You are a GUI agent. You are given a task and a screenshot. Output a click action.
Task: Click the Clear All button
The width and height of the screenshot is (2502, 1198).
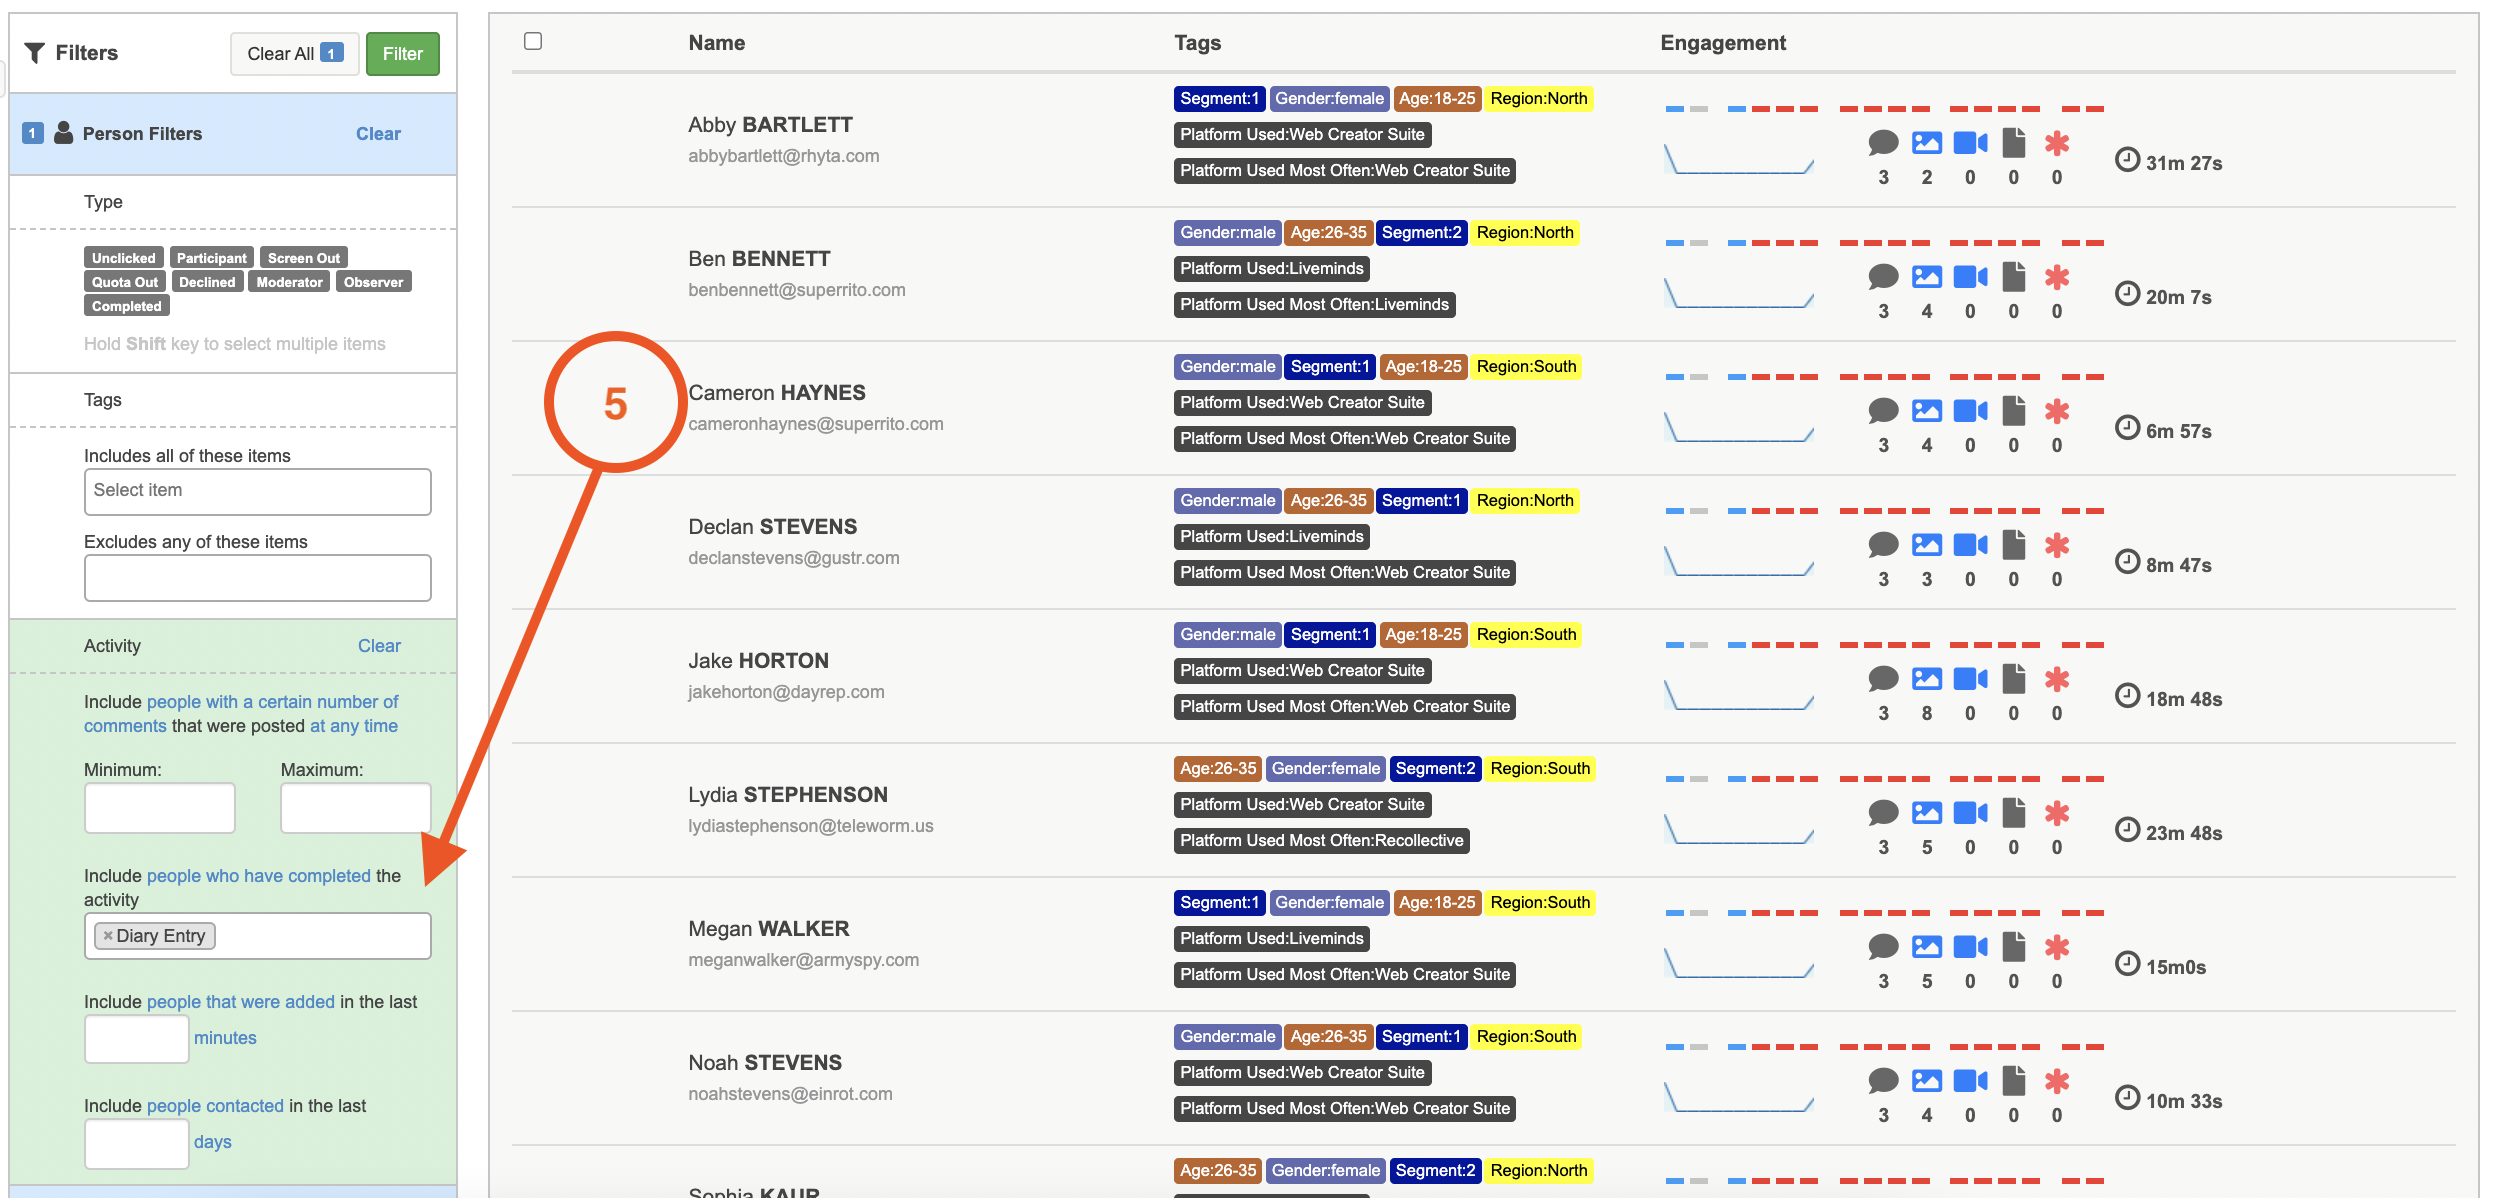pos(294,54)
